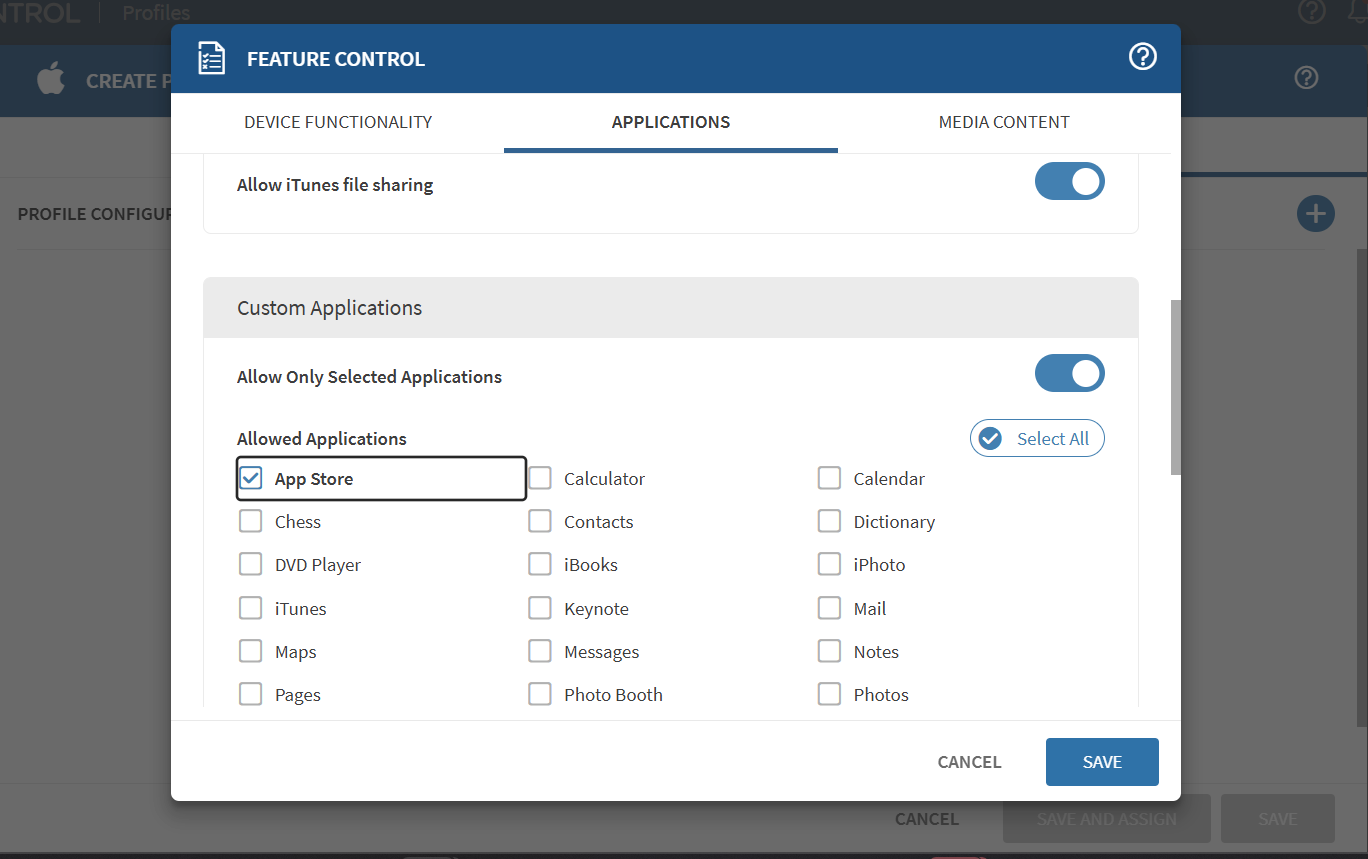Tick the Photo Booth checkbox

coord(540,695)
